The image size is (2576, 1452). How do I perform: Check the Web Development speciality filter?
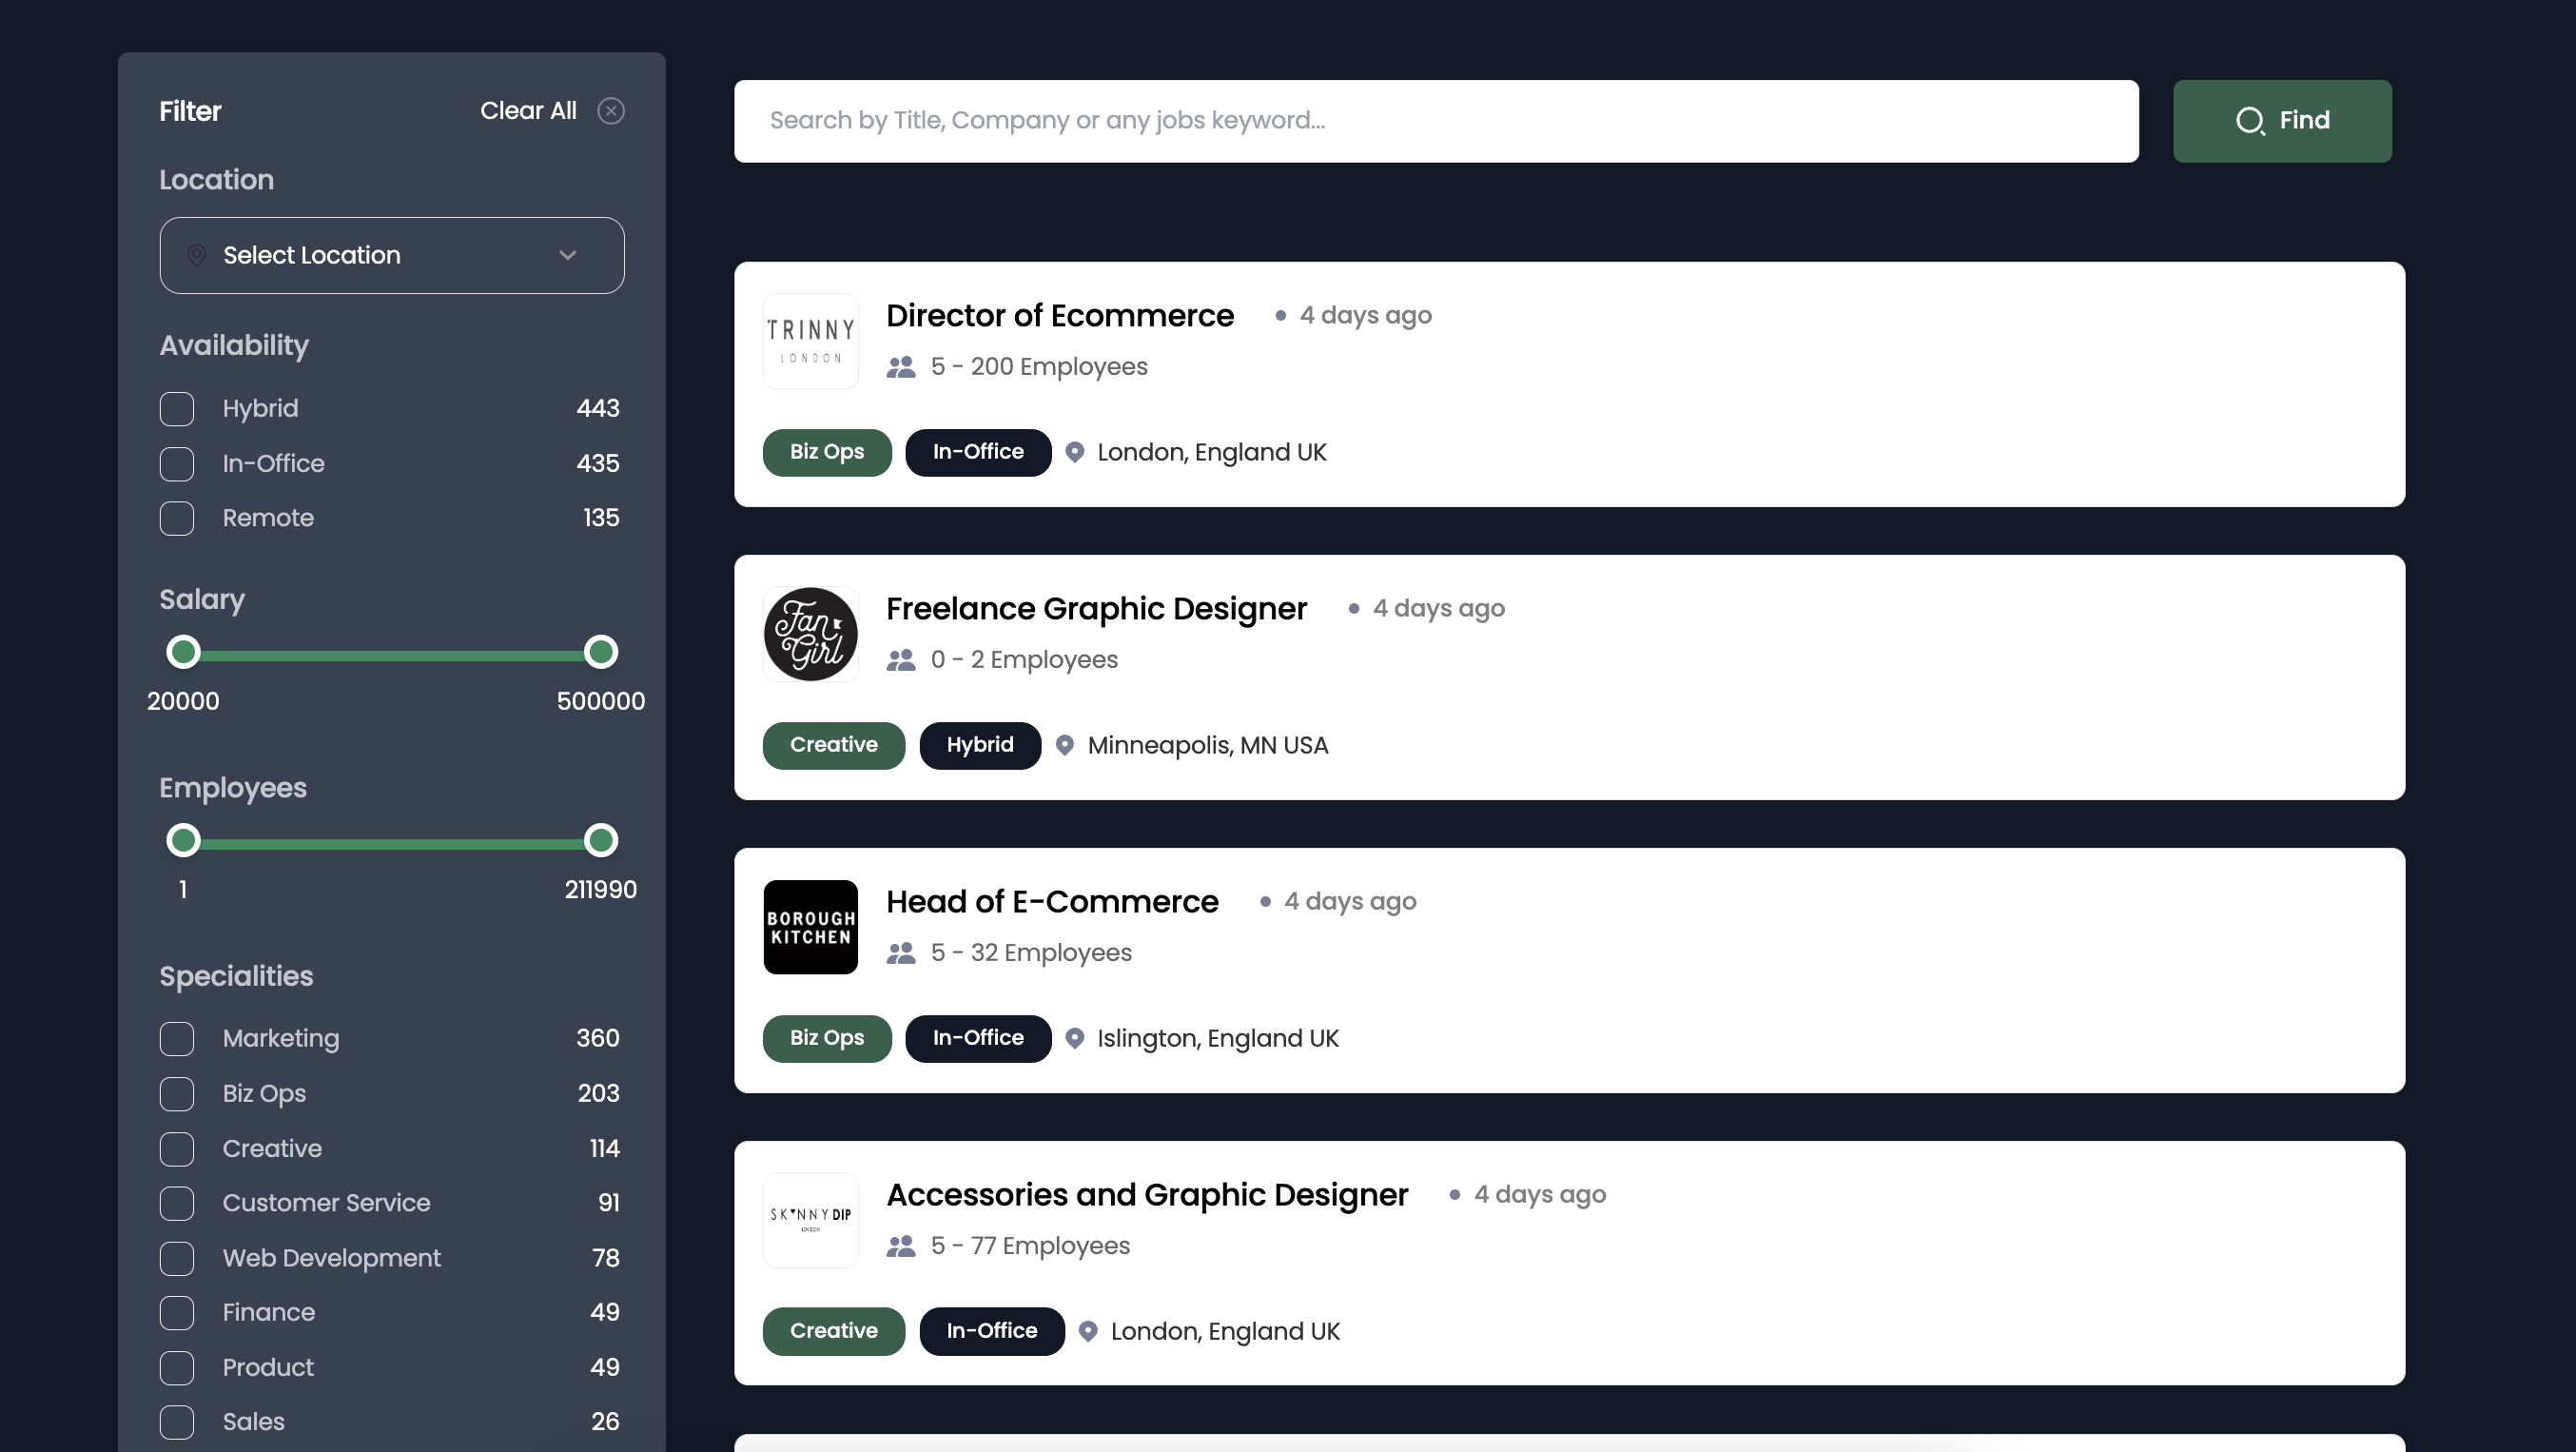click(x=177, y=1258)
